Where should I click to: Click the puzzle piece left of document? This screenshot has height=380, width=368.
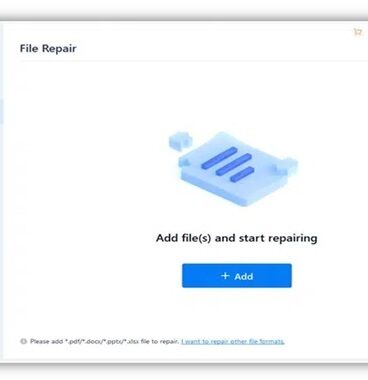click(x=180, y=141)
